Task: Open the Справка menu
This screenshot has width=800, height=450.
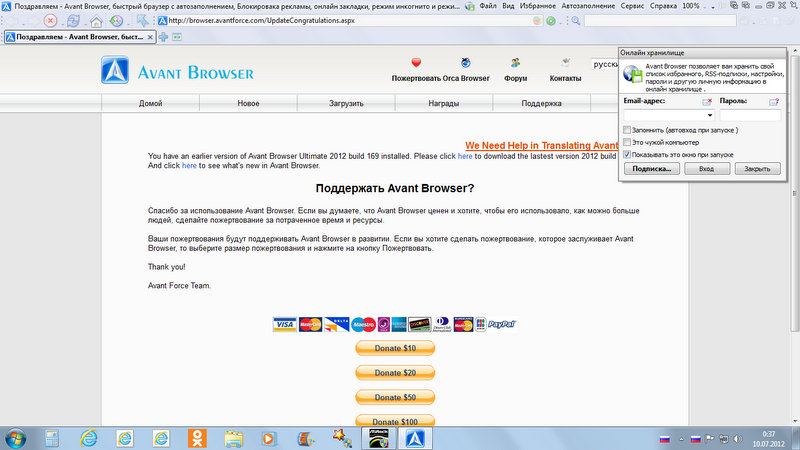Action: click(x=663, y=6)
